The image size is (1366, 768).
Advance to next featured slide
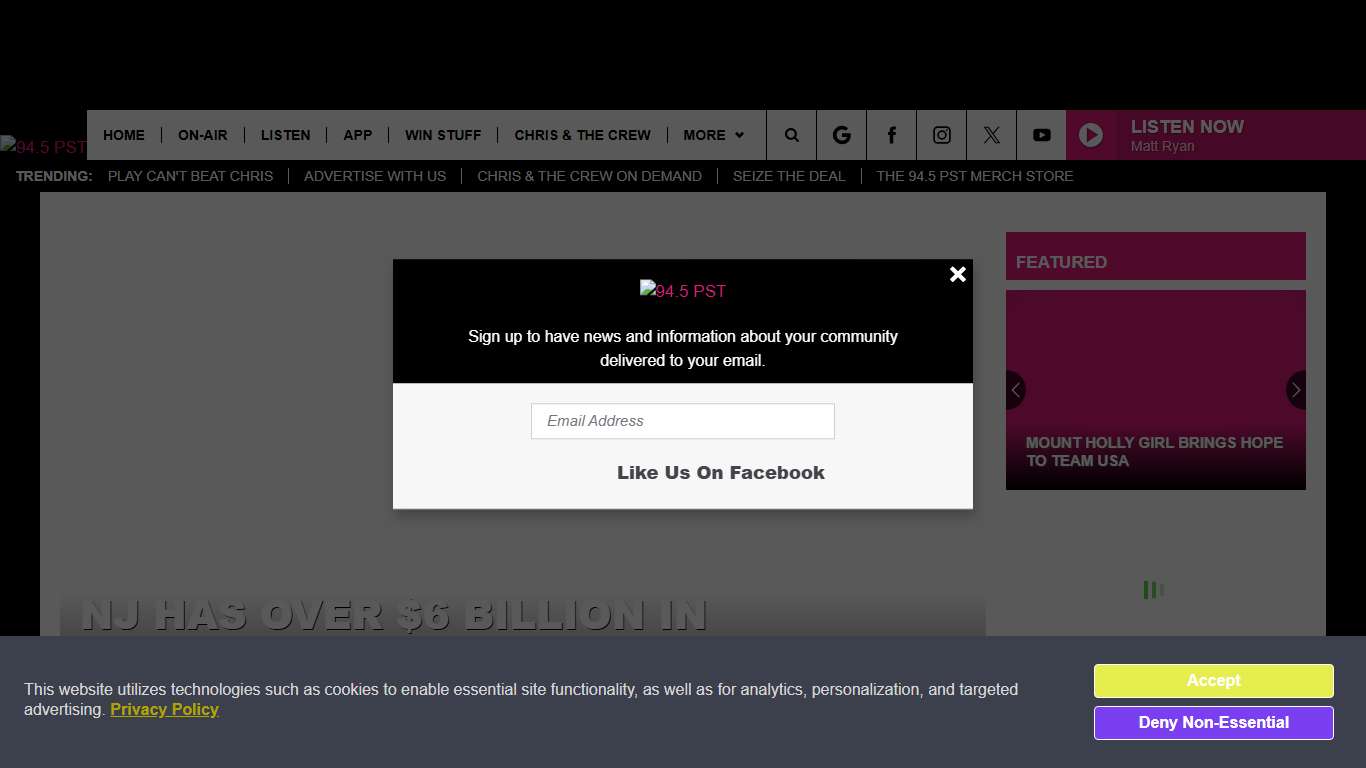(1296, 390)
